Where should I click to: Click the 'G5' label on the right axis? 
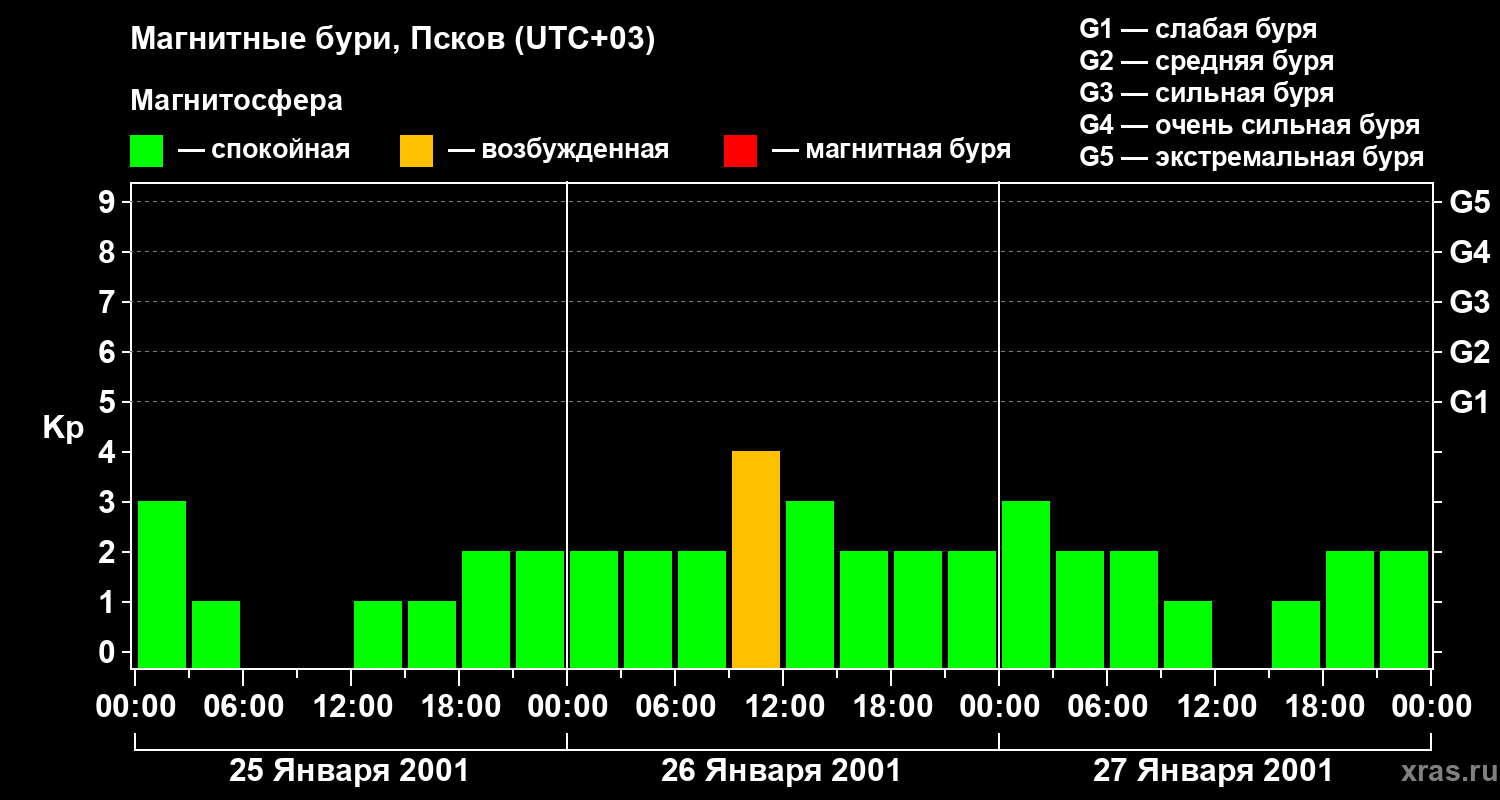click(x=1469, y=202)
